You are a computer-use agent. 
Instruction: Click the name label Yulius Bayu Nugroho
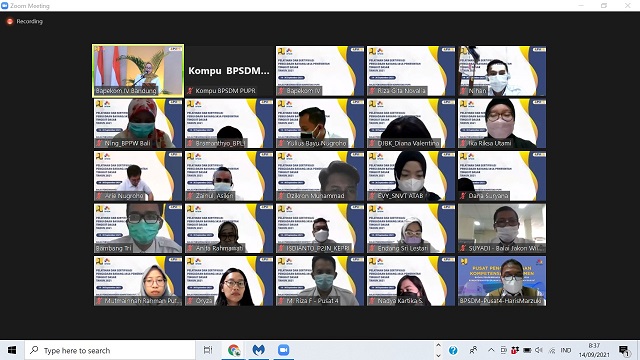tap(316, 143)
